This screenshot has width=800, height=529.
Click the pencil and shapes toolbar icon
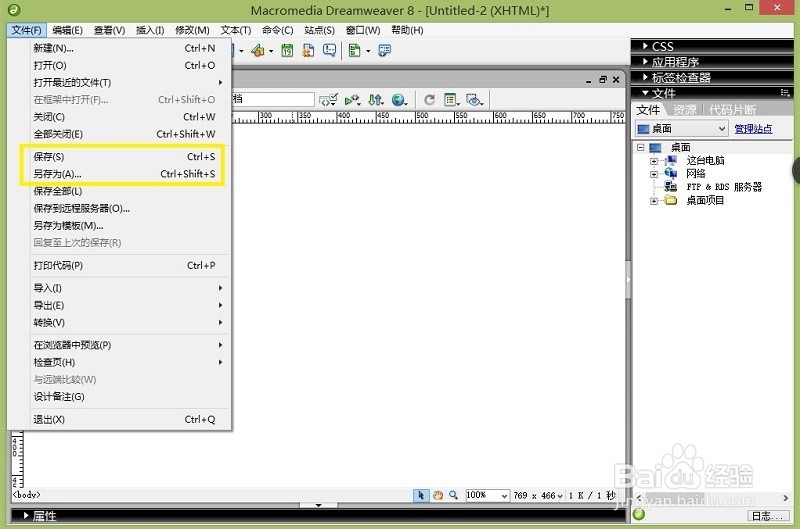pyautogui.click(x=258, y=51)
